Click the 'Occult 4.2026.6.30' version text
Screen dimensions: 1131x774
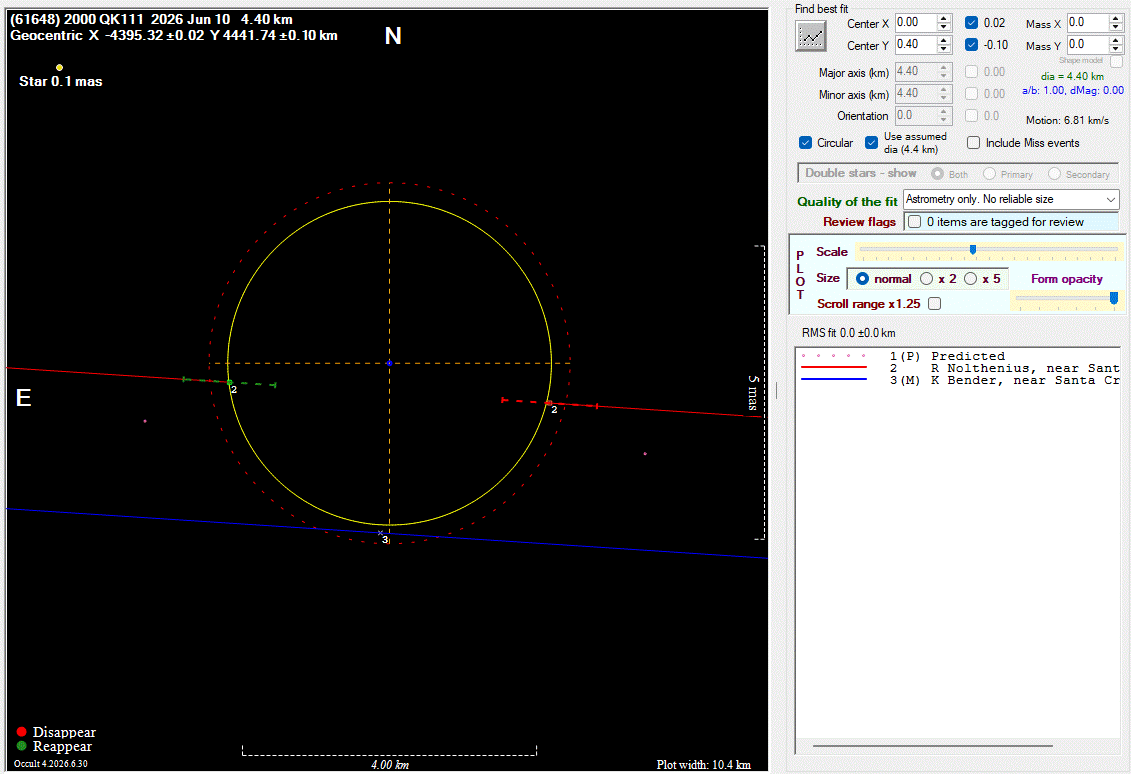point(50,764)
